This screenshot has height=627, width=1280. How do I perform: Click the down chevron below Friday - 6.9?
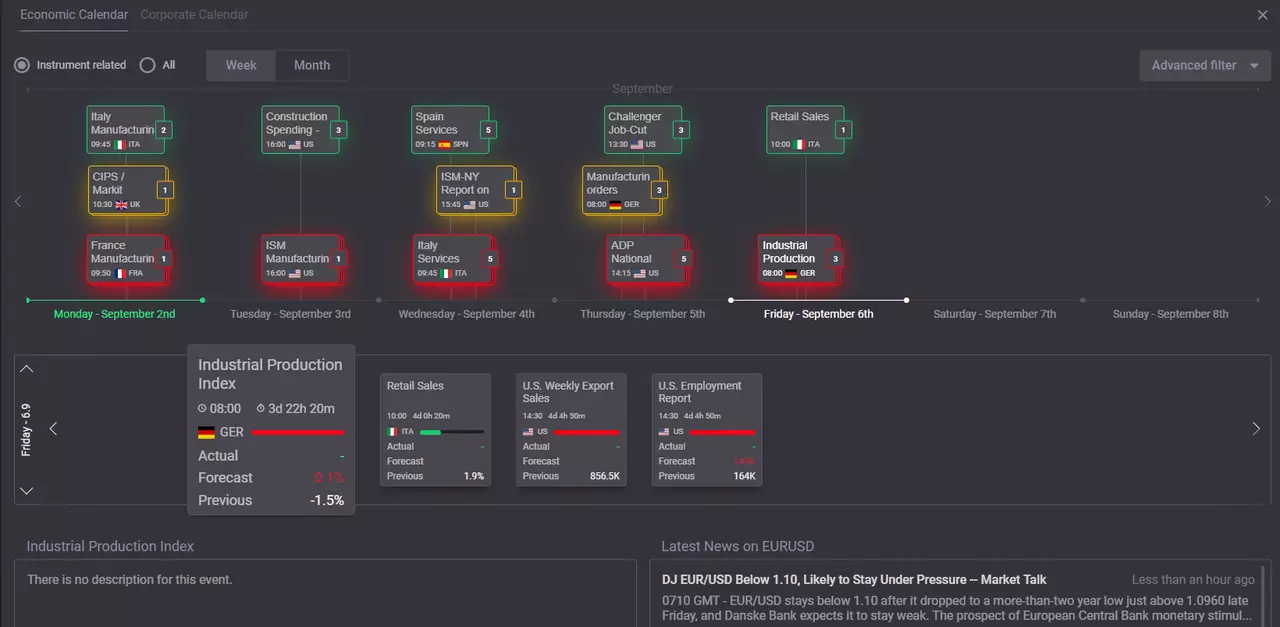click(x=27, y=490)
